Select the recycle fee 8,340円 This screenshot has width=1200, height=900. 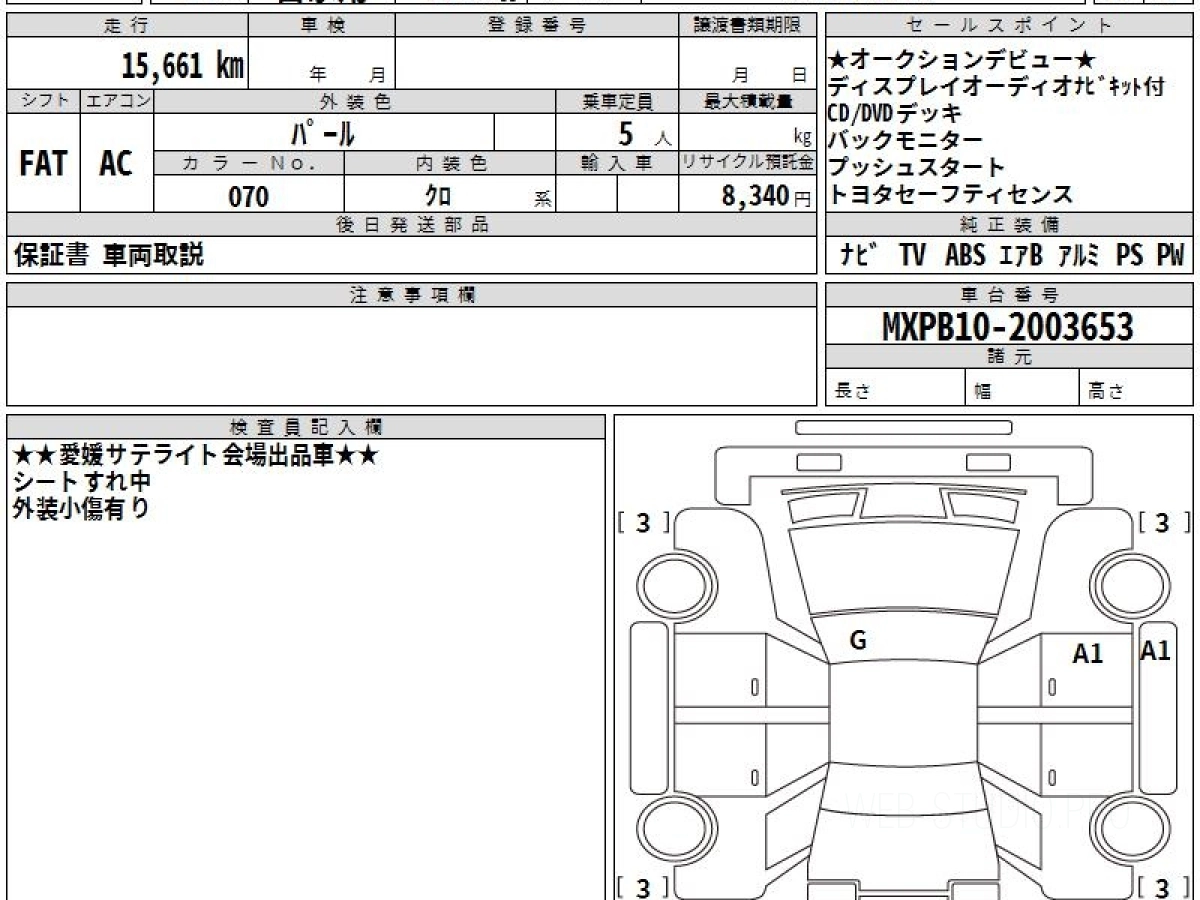point(766,196)
